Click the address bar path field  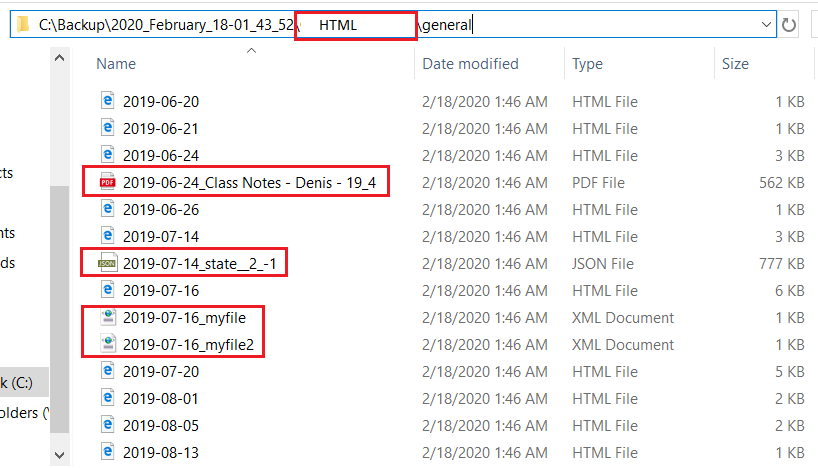point(393,25)
